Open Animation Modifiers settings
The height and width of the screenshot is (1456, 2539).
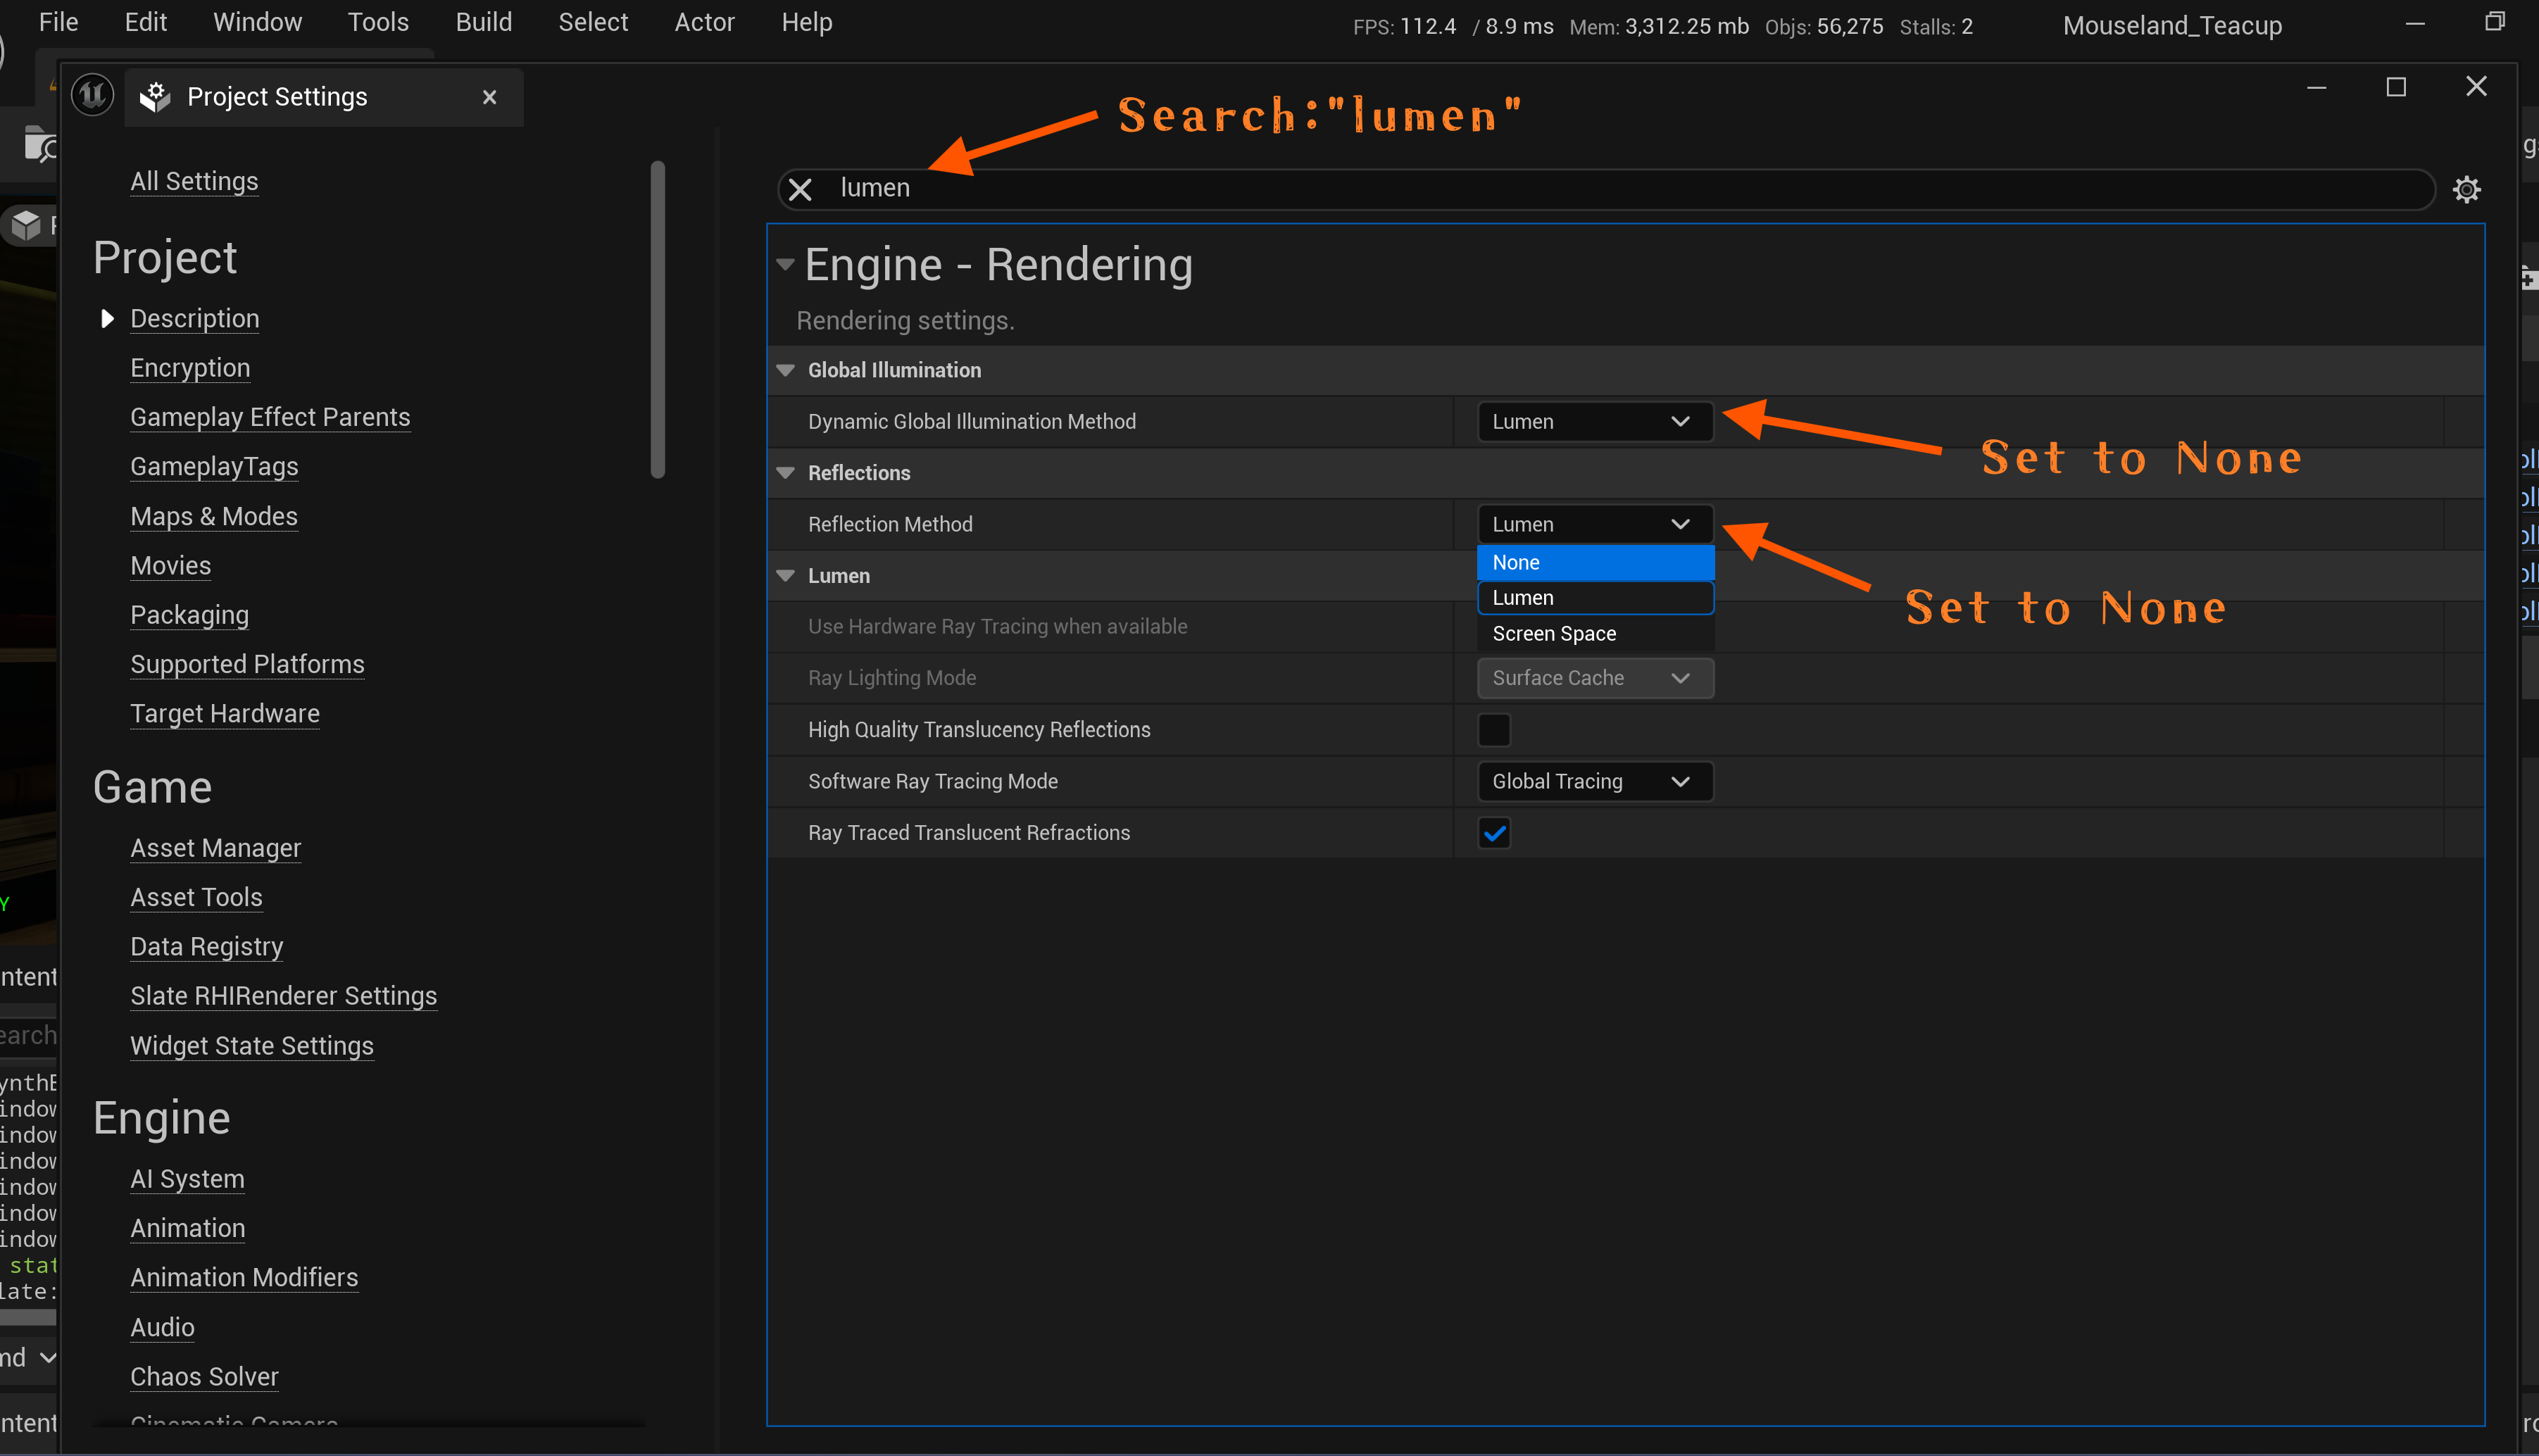244,1278
